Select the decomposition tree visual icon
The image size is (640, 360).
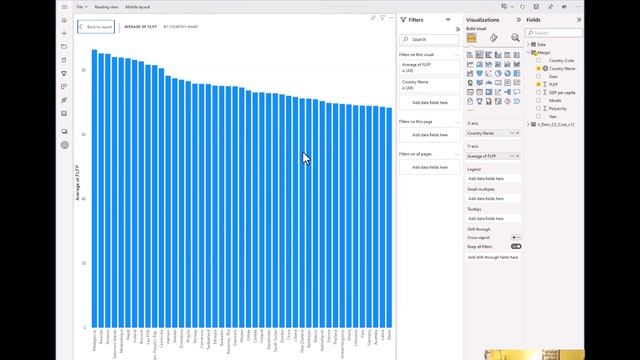coord(507,92)
